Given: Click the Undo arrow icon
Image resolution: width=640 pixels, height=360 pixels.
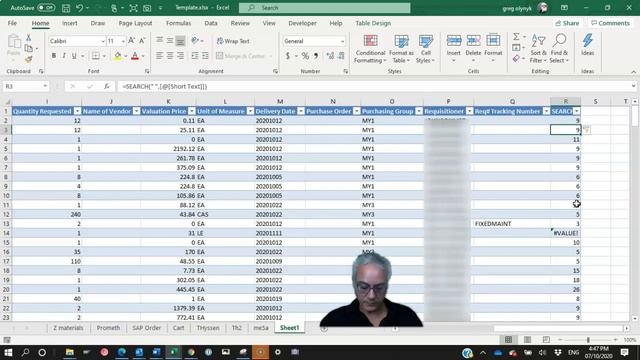Looking at the screenshot, I should click(x=80, y=8).
